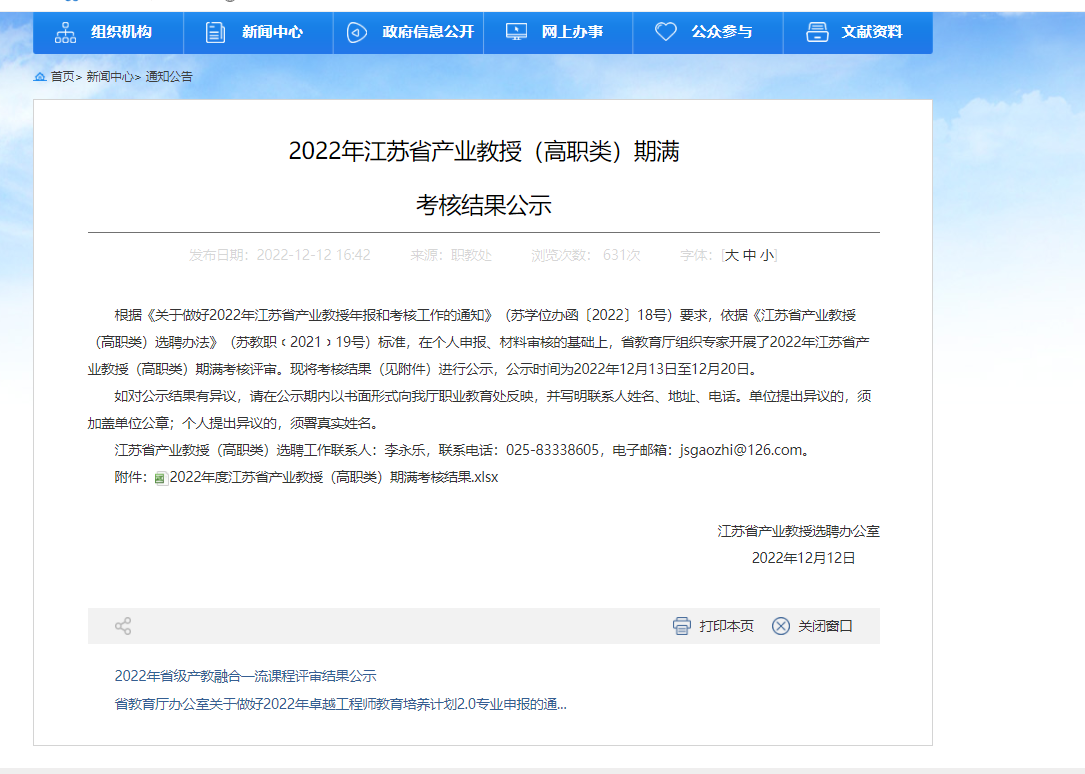Screen dimensions: 1085x774
Task: Click the home icon in breadcrumb
Action: [40, 77]
